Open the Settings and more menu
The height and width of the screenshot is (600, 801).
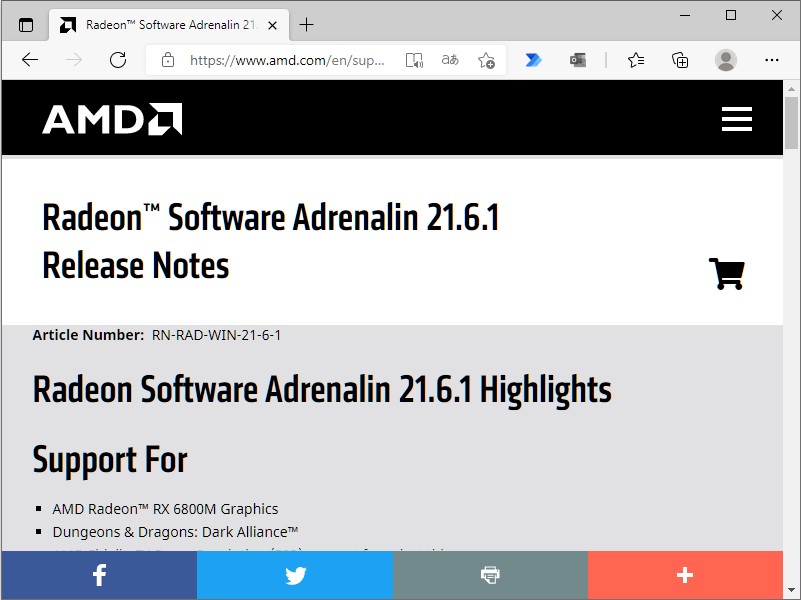772,60
